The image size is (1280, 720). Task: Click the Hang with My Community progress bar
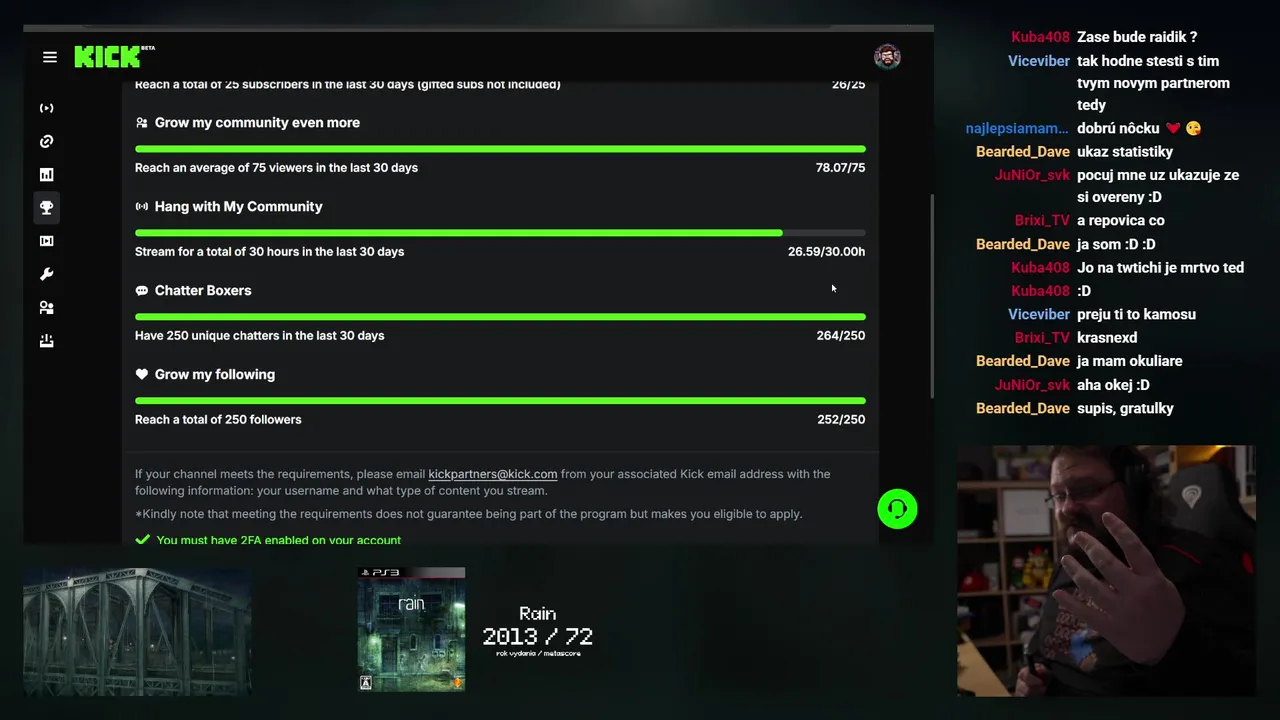500,233
